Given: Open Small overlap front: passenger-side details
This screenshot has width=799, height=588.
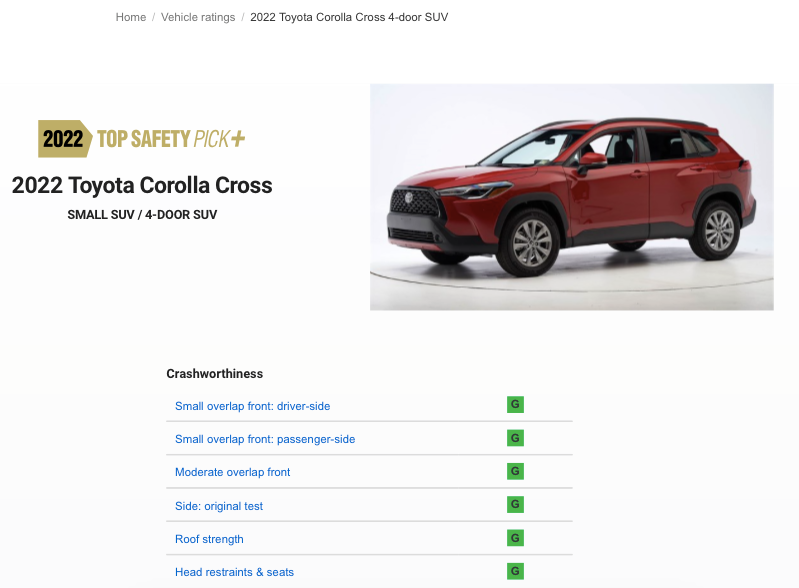Looking at the screenshot, I should [265, 439].
